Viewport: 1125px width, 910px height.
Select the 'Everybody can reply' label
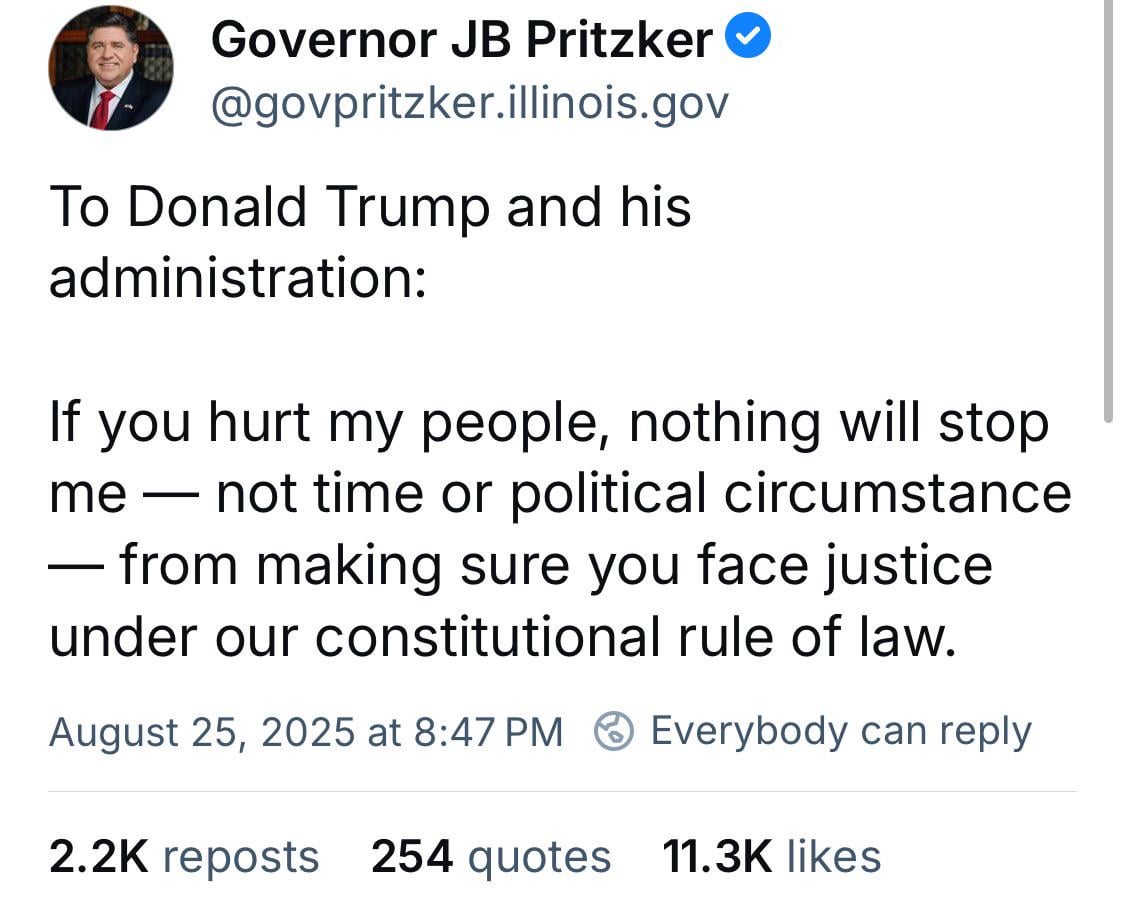click(x=841, y=732)
